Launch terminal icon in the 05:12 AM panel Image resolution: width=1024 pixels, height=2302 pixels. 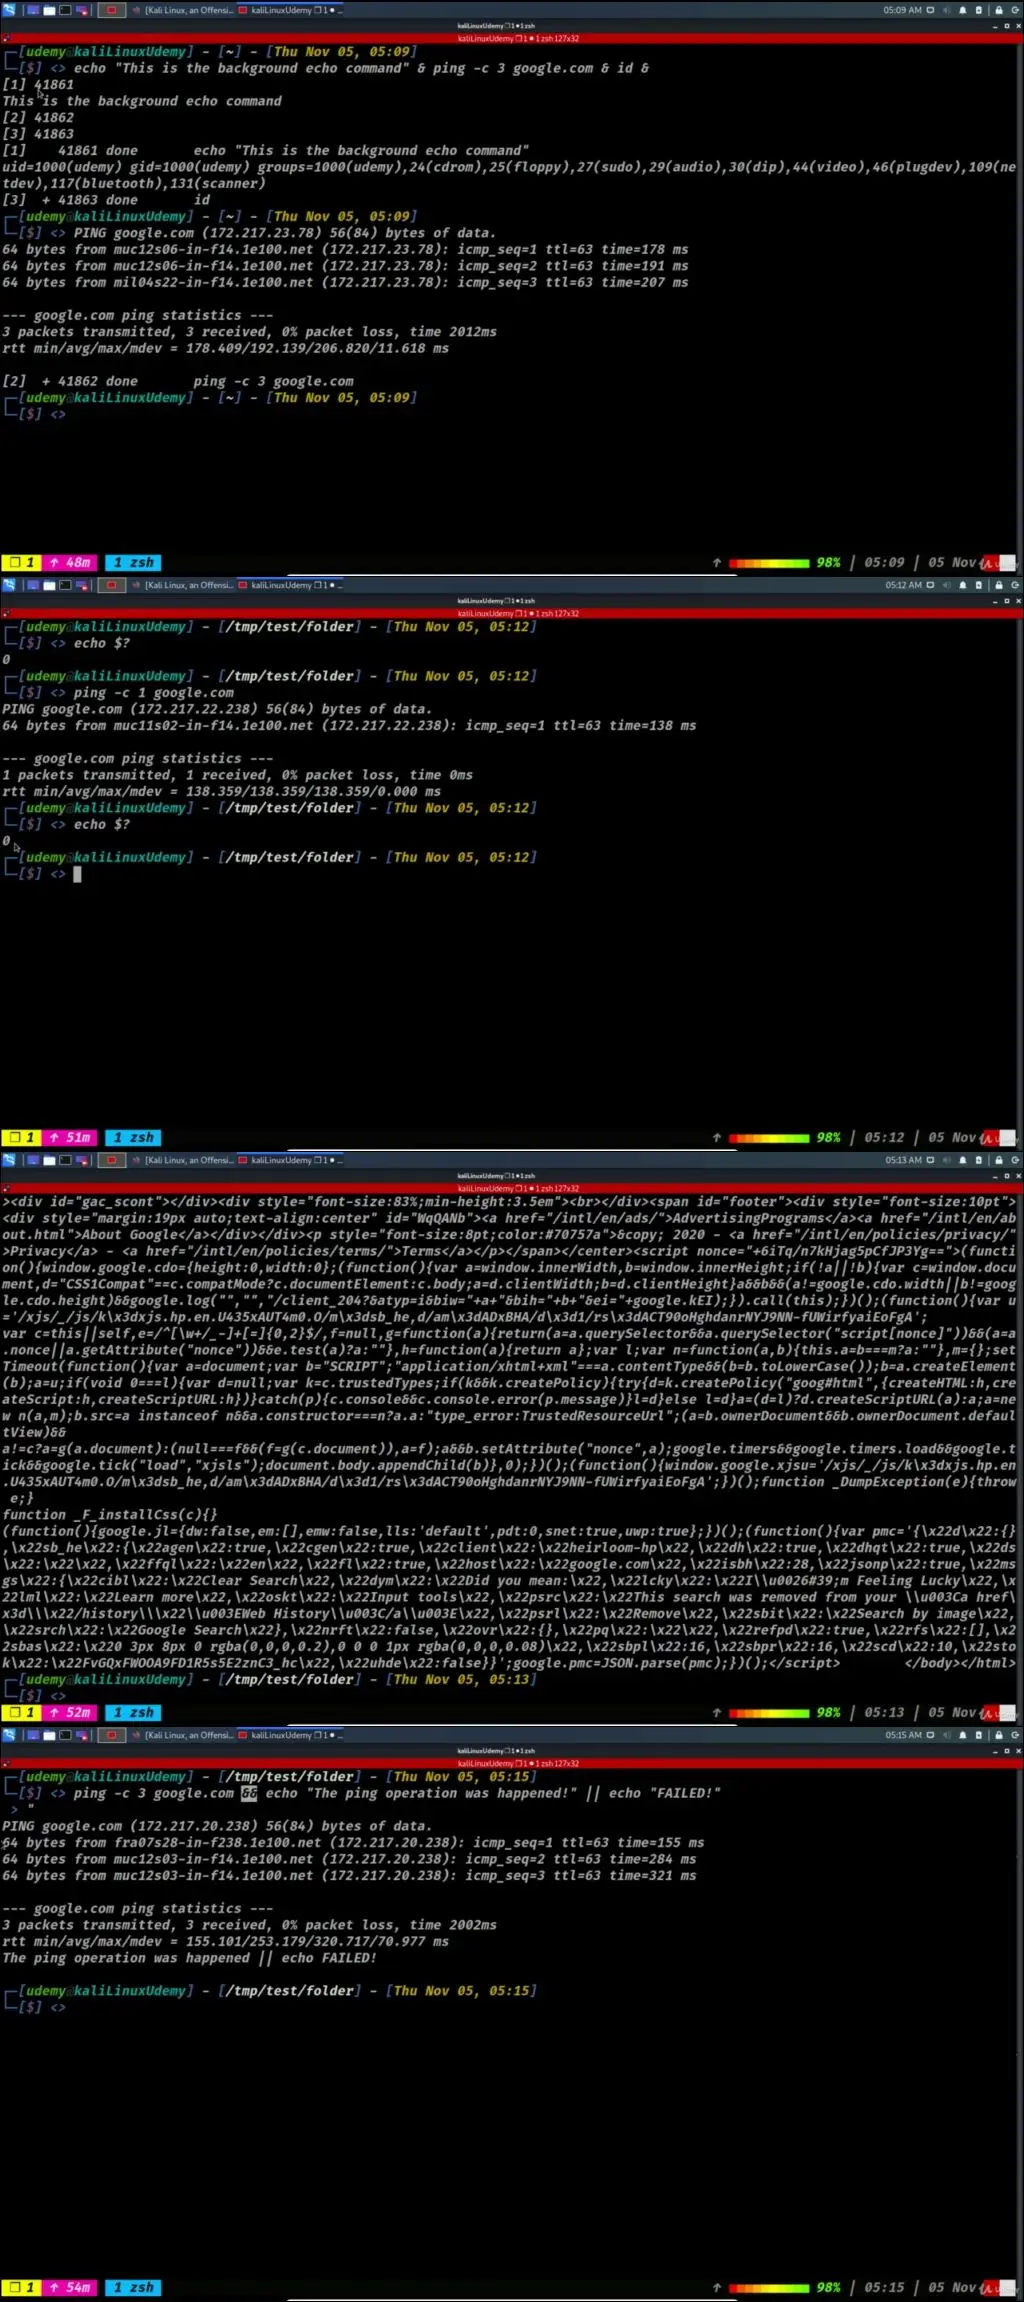tap(65, 585)
